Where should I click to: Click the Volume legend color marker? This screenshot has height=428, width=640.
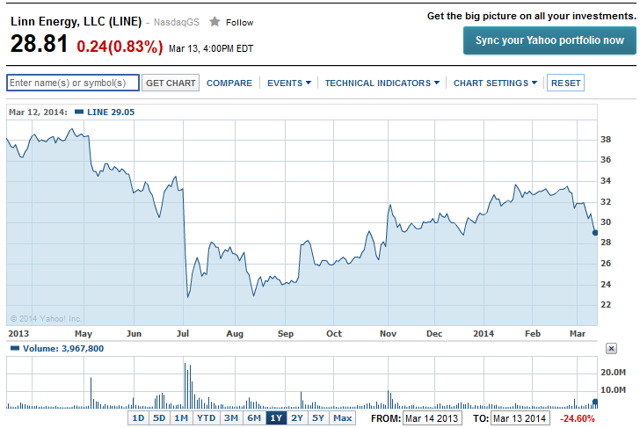click(x=15, y=348)
